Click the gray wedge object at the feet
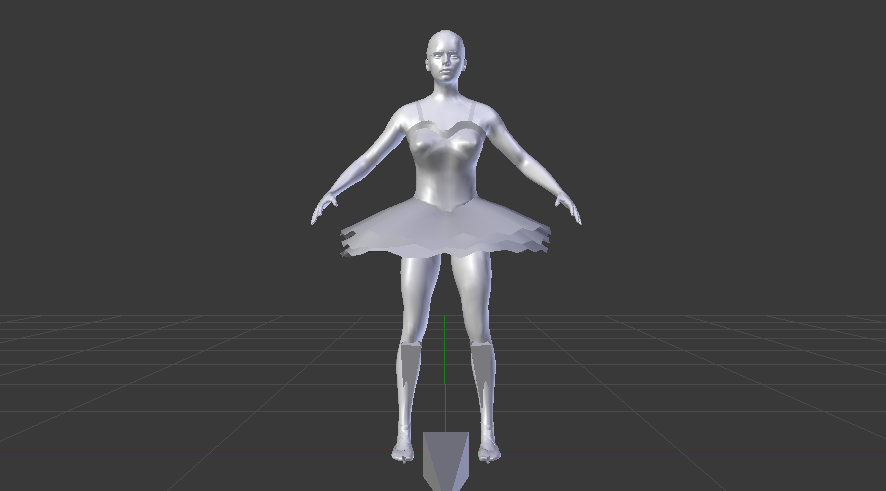The height and width of the screenshot is (491, 886). point(445,460)
